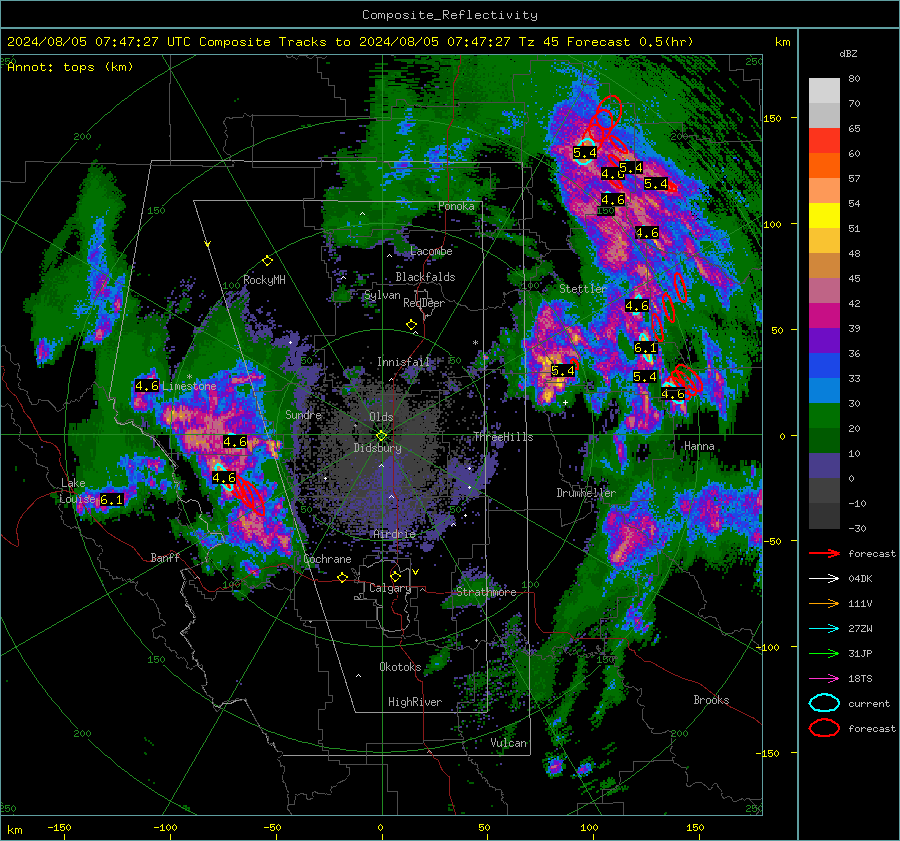Click the 0 dBZ dark gray swatch
This screenshot has height=841, width=900.
pyautogui.click(x=824, y=490)
